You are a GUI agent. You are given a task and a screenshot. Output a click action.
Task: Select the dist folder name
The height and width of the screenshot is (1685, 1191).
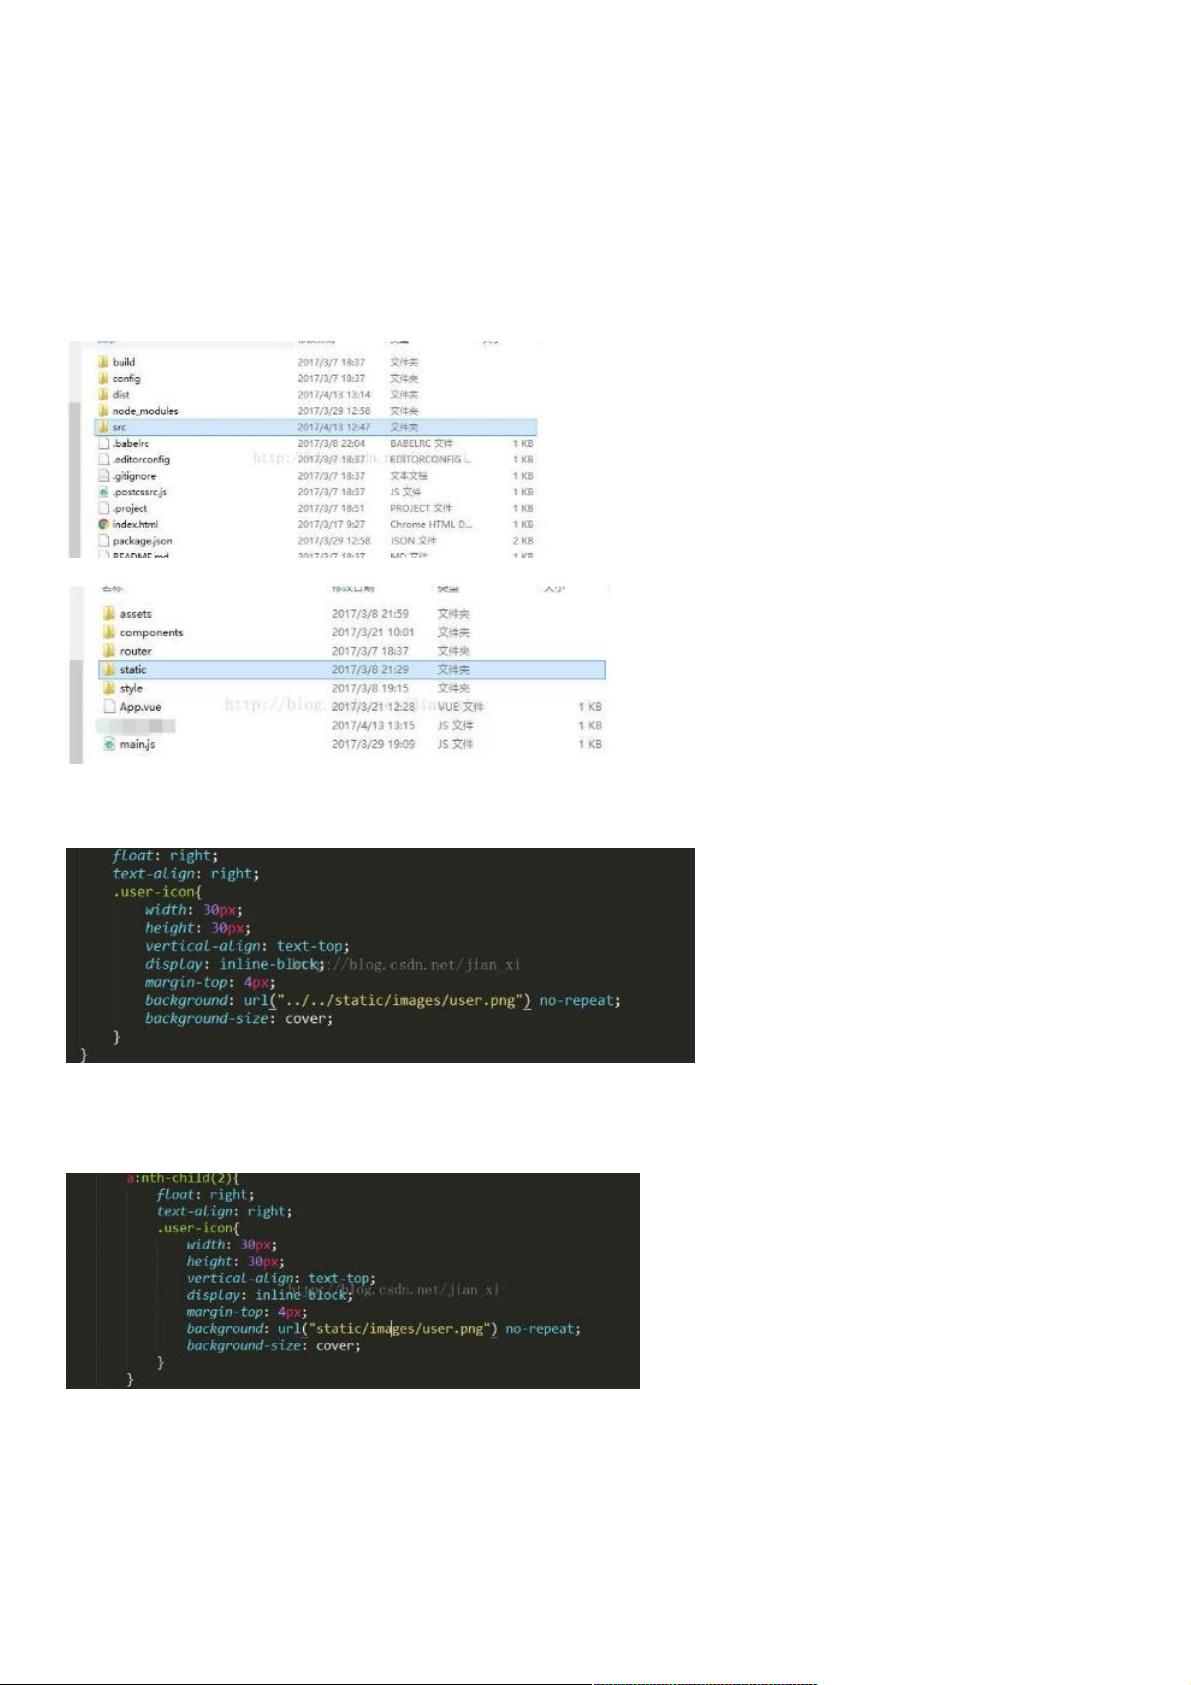pos(121,395)
